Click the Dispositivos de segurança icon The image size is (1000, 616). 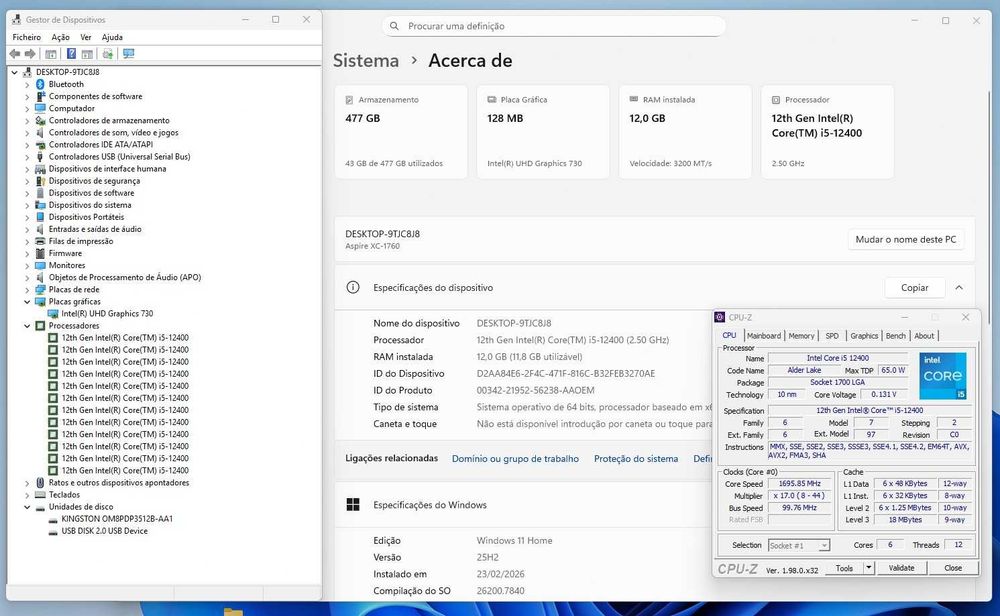40,180
